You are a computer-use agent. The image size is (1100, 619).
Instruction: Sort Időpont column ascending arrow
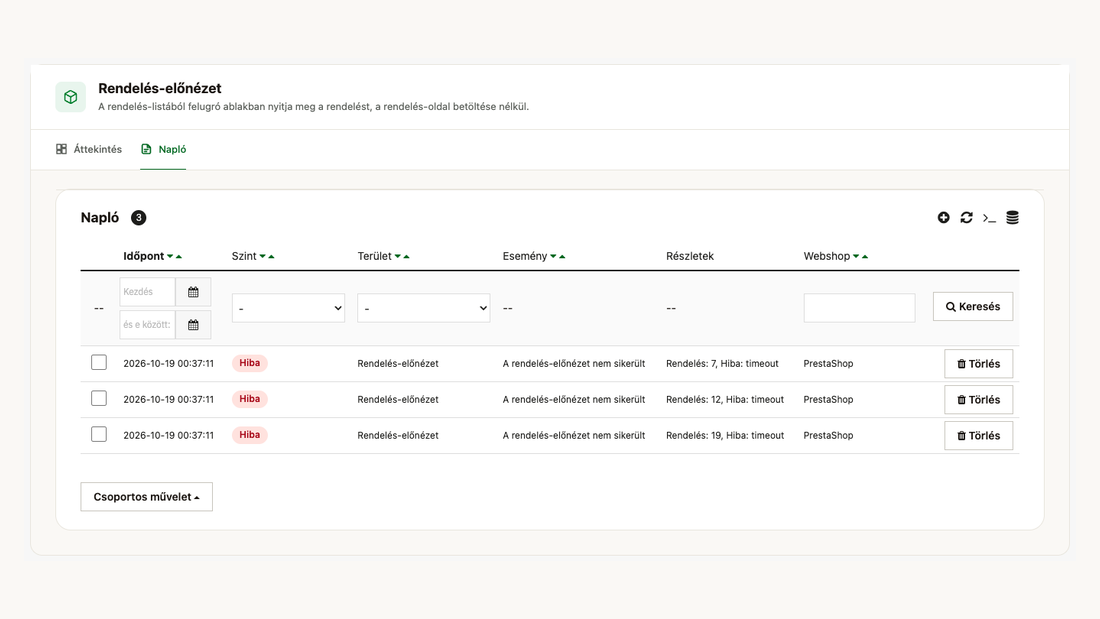tap(179, 257)
